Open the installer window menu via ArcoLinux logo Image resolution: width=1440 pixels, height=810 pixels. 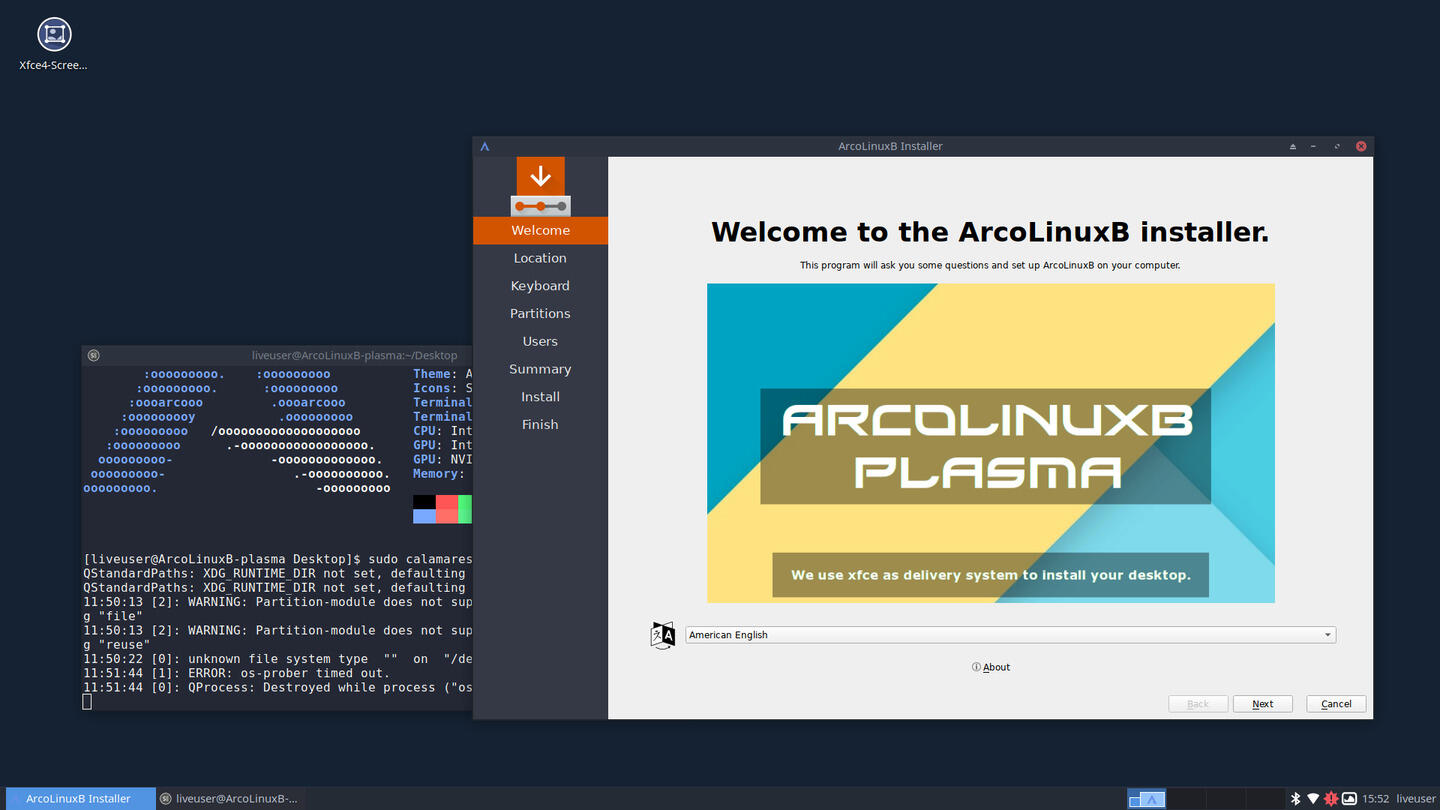click(485, 146)
